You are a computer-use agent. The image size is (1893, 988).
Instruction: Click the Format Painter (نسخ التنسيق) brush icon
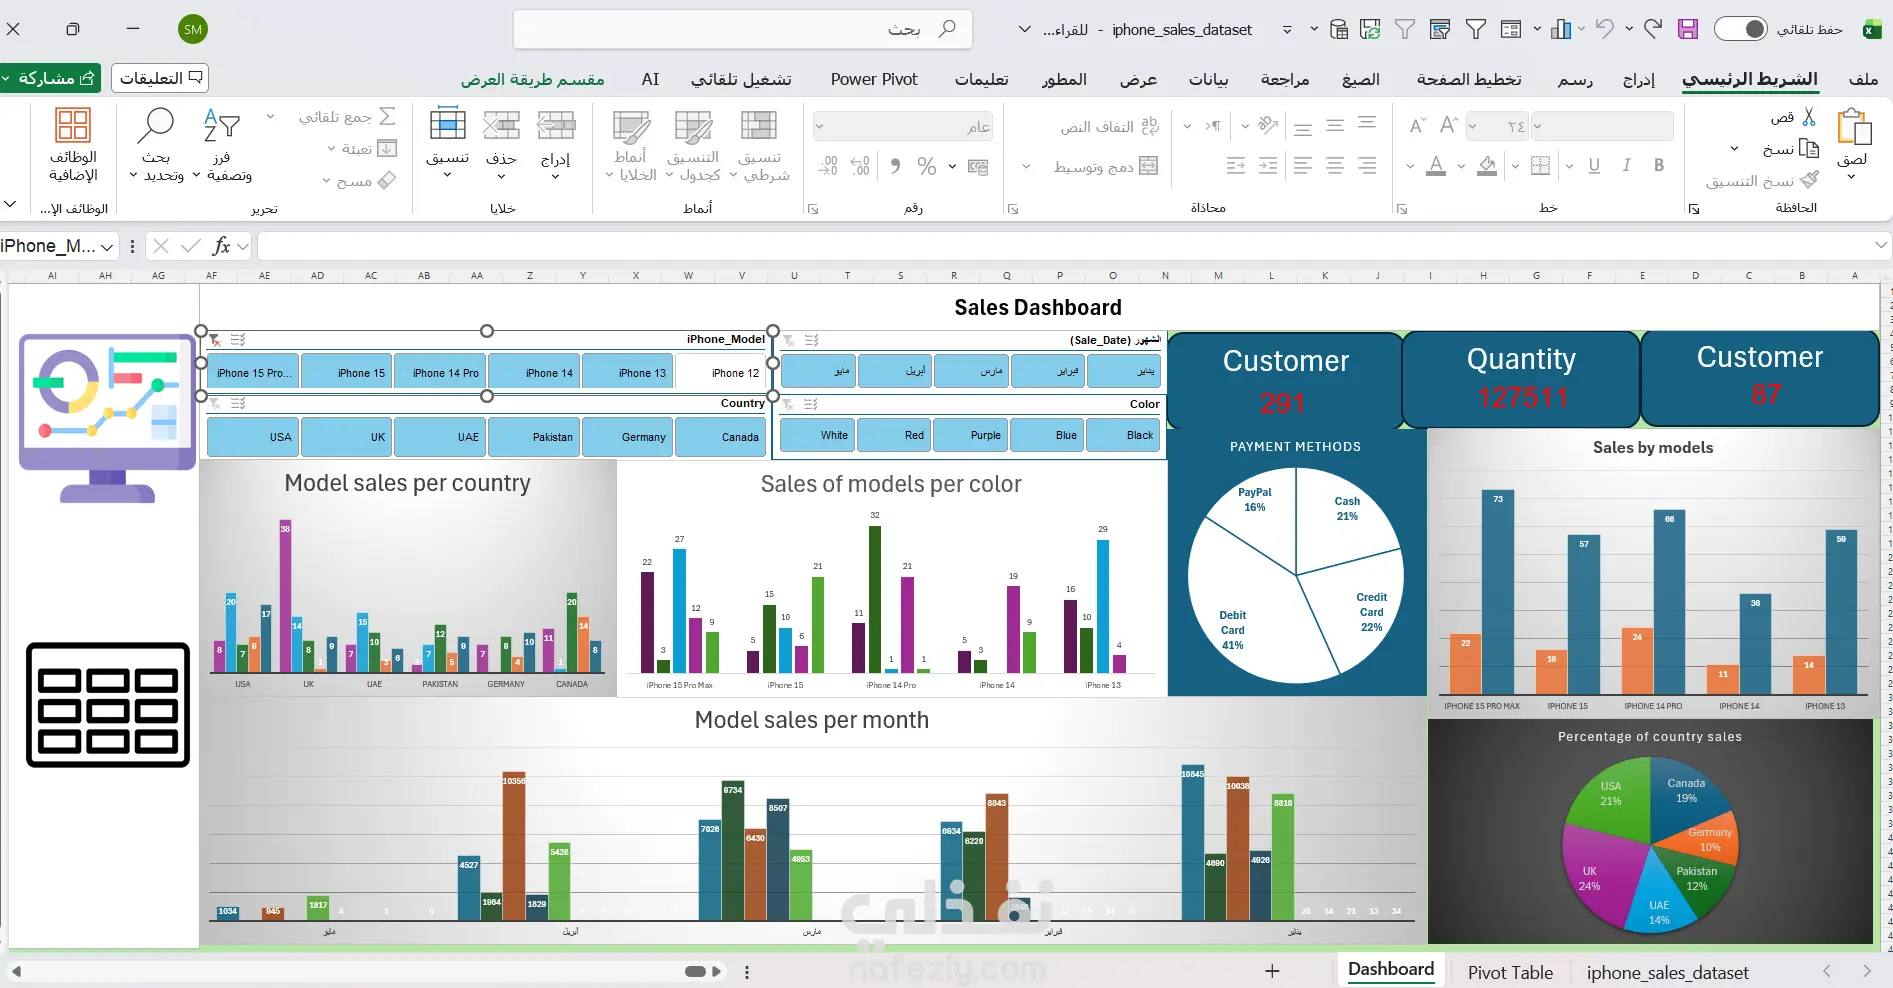(x=1808, y=180)
